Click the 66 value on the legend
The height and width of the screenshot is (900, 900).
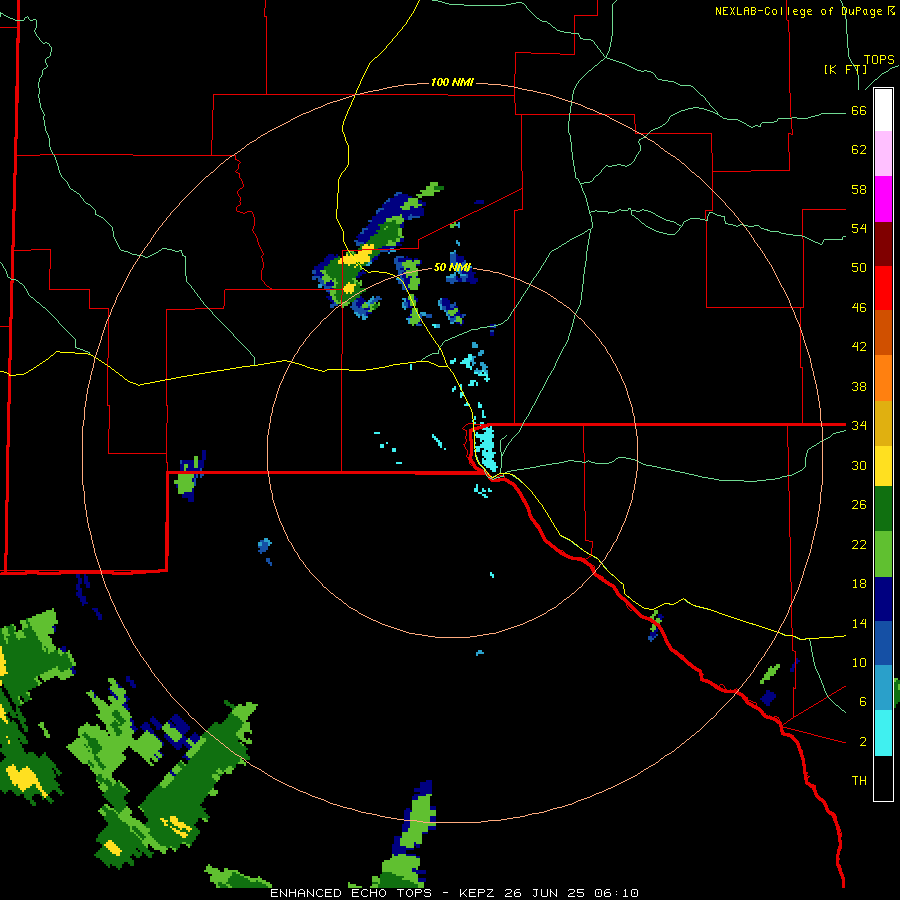[859, 110]
